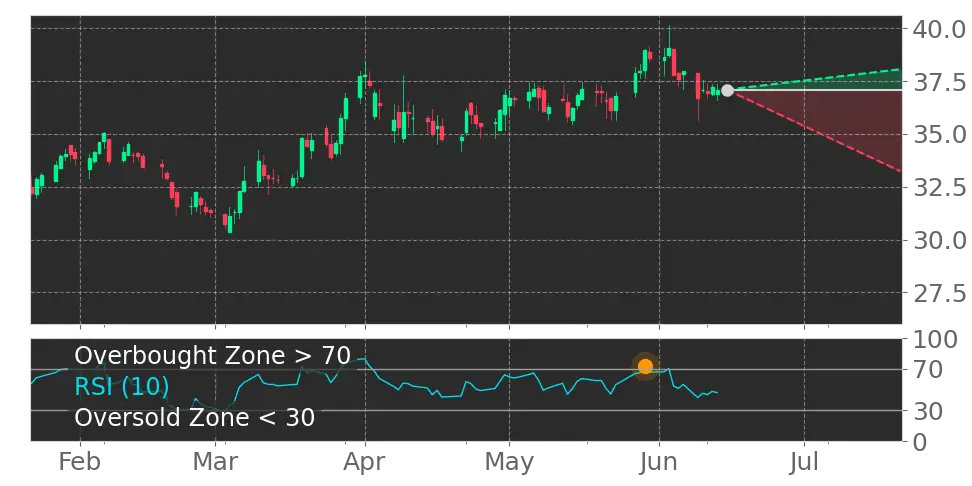Click the RSI axis value 70
This screenshot has height=486, width=972.
coord(928,370)
